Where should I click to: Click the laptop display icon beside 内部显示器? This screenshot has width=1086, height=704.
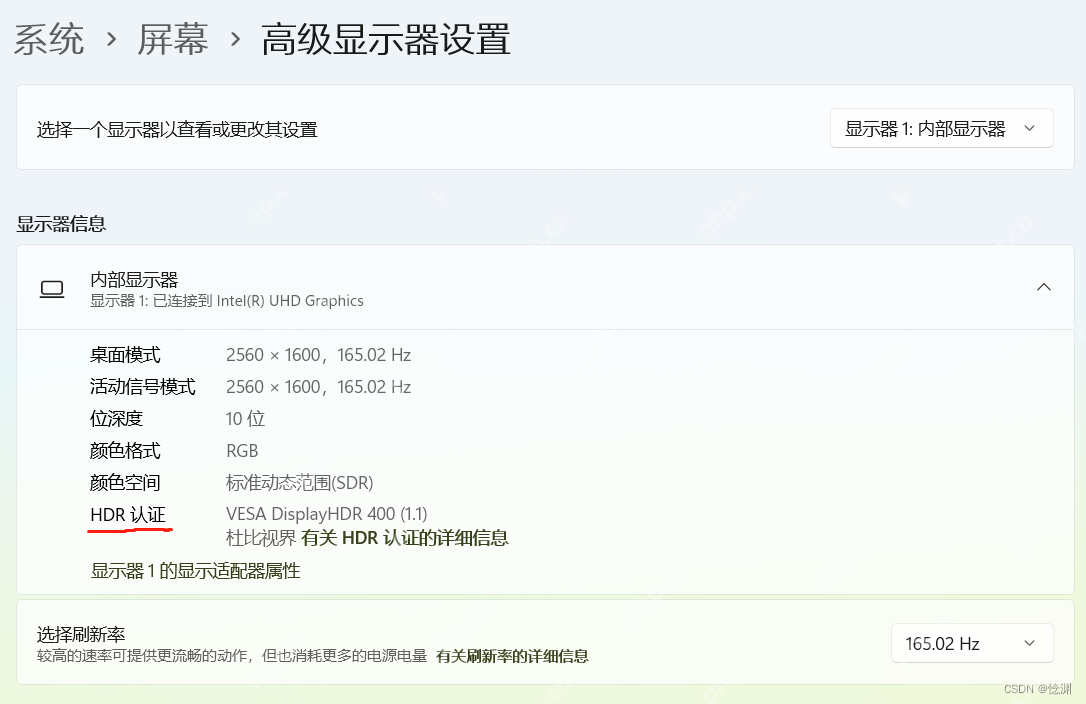click(x=52, y=289)
